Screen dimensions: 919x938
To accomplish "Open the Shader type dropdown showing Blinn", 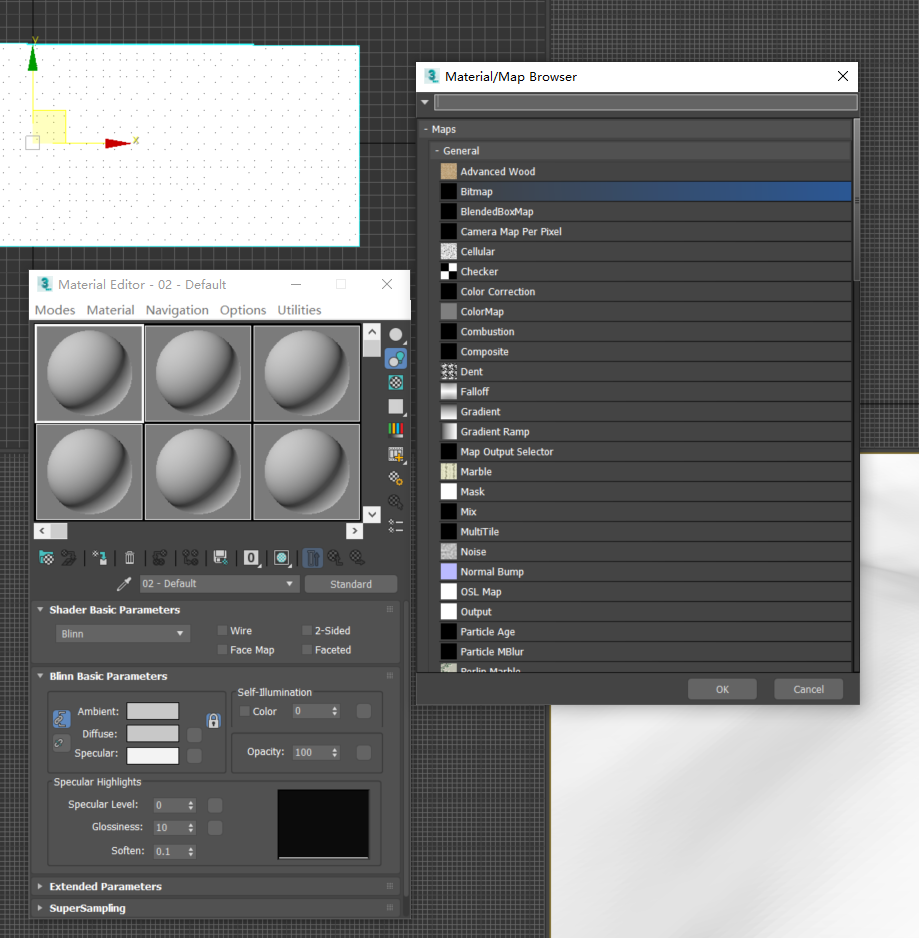I will [122, 633].
